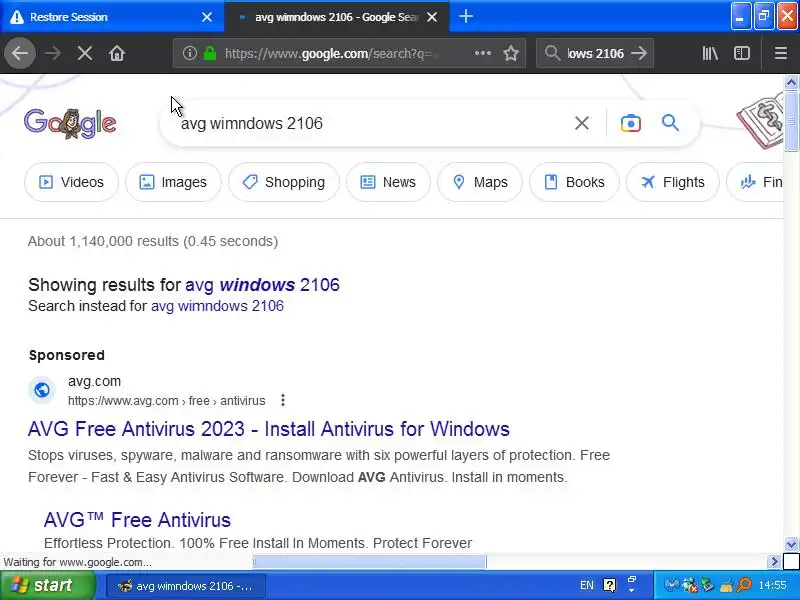Click the horizontal scrollbar right arrow
Image resolution: width=800 pixels, height=600 pixels.
(x=774, y=562)
